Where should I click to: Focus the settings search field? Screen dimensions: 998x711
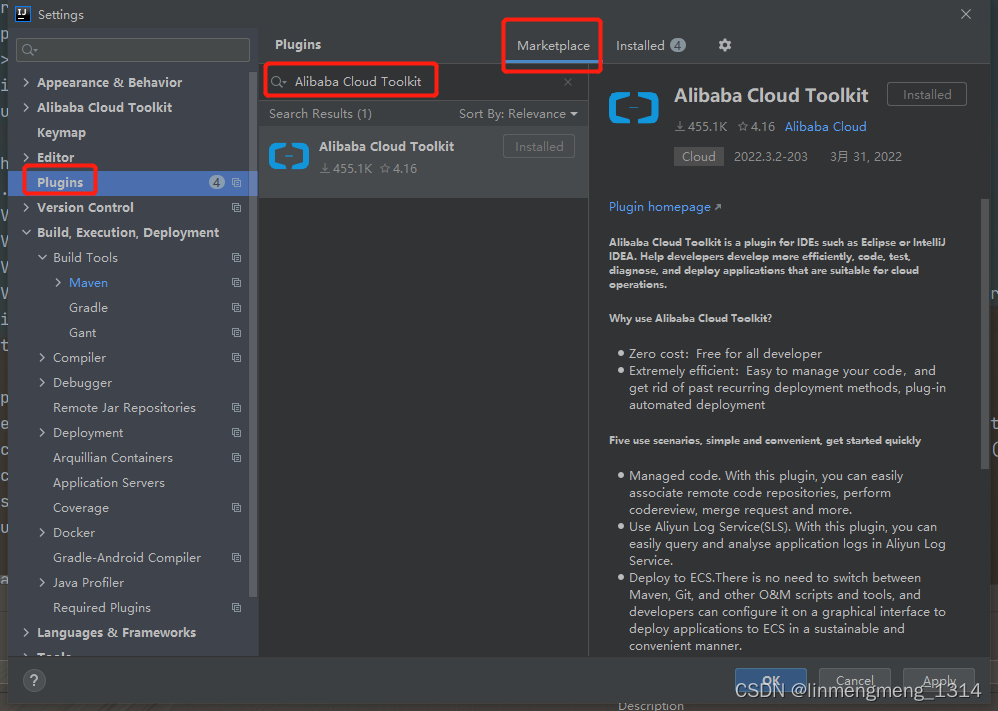pos(133,50)
